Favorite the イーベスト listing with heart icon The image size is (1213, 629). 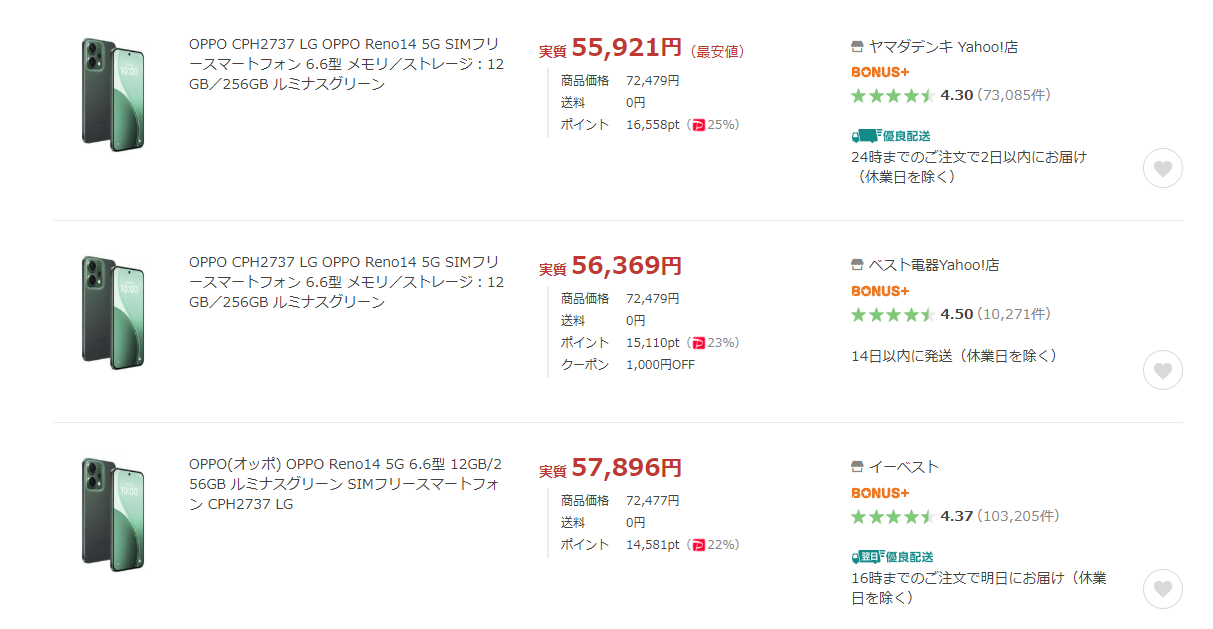pos(1162,589)
